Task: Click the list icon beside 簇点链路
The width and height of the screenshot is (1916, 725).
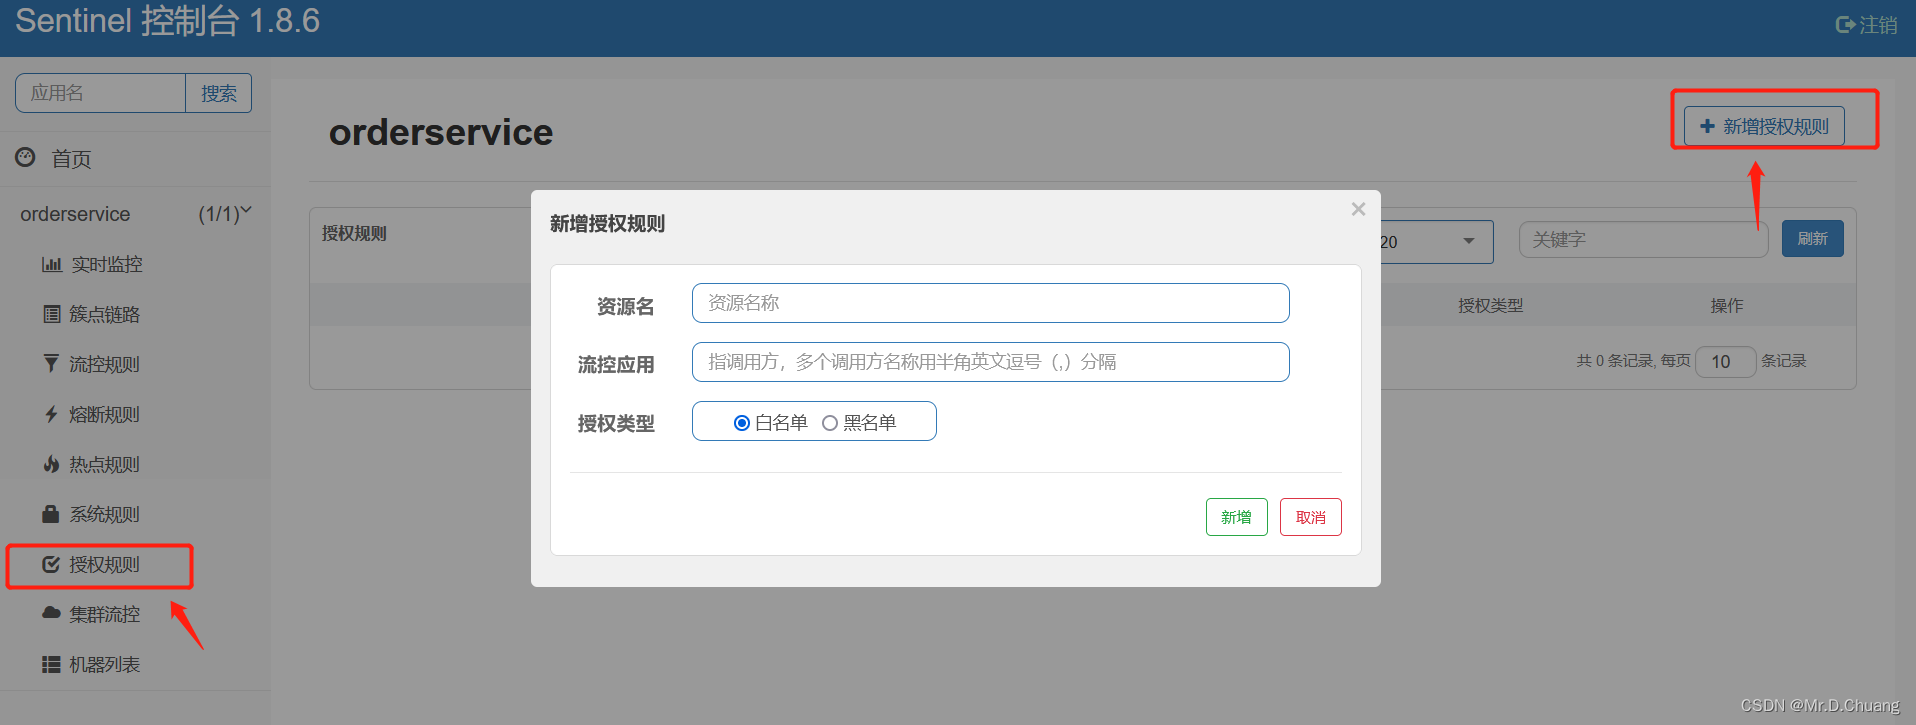Action: pyautogui.click(x=52, y=314)
